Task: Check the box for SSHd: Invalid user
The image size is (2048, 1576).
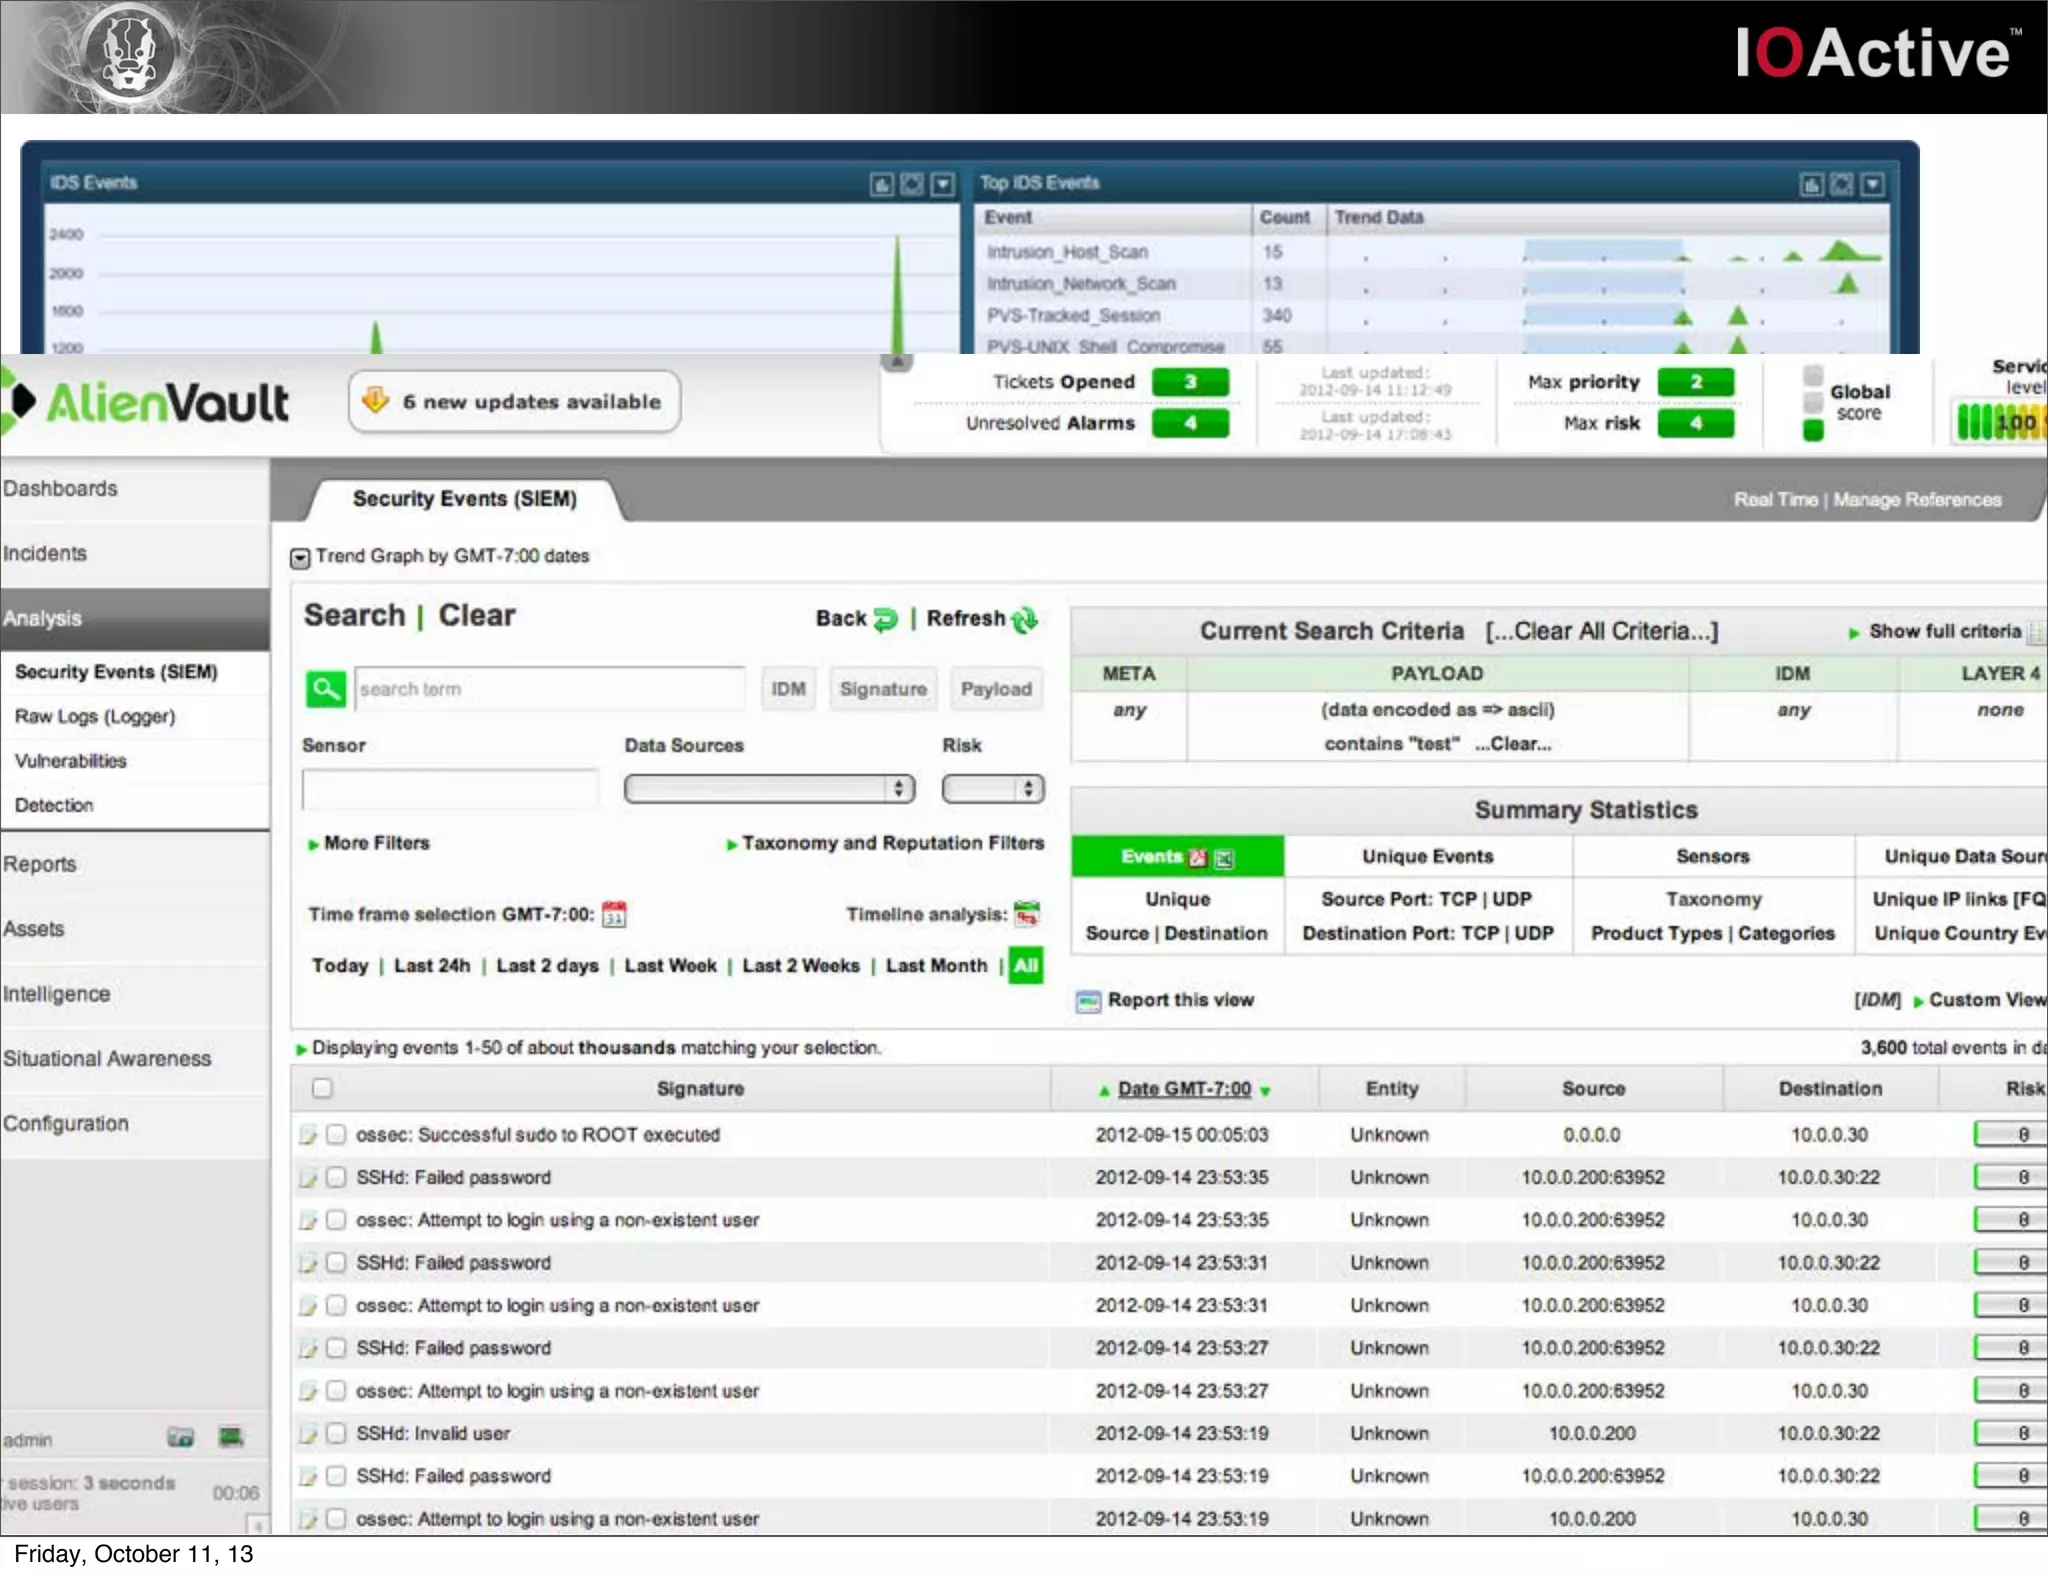Action: click(337, 1433)
